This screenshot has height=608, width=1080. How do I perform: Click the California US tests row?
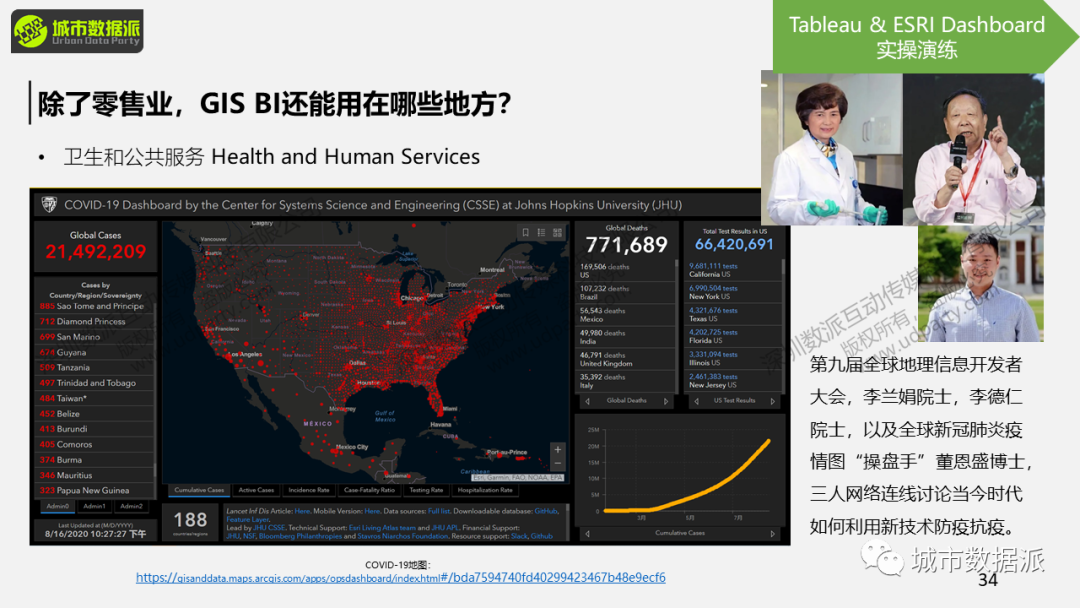coord(733,270)
